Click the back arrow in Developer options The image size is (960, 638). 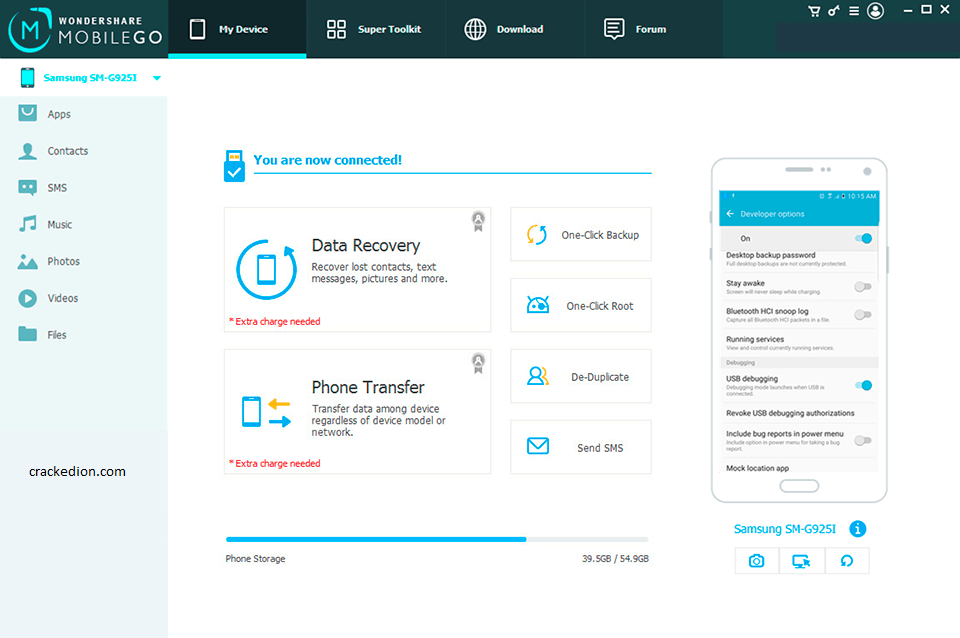pyautogui.click(x=730, y=214)
